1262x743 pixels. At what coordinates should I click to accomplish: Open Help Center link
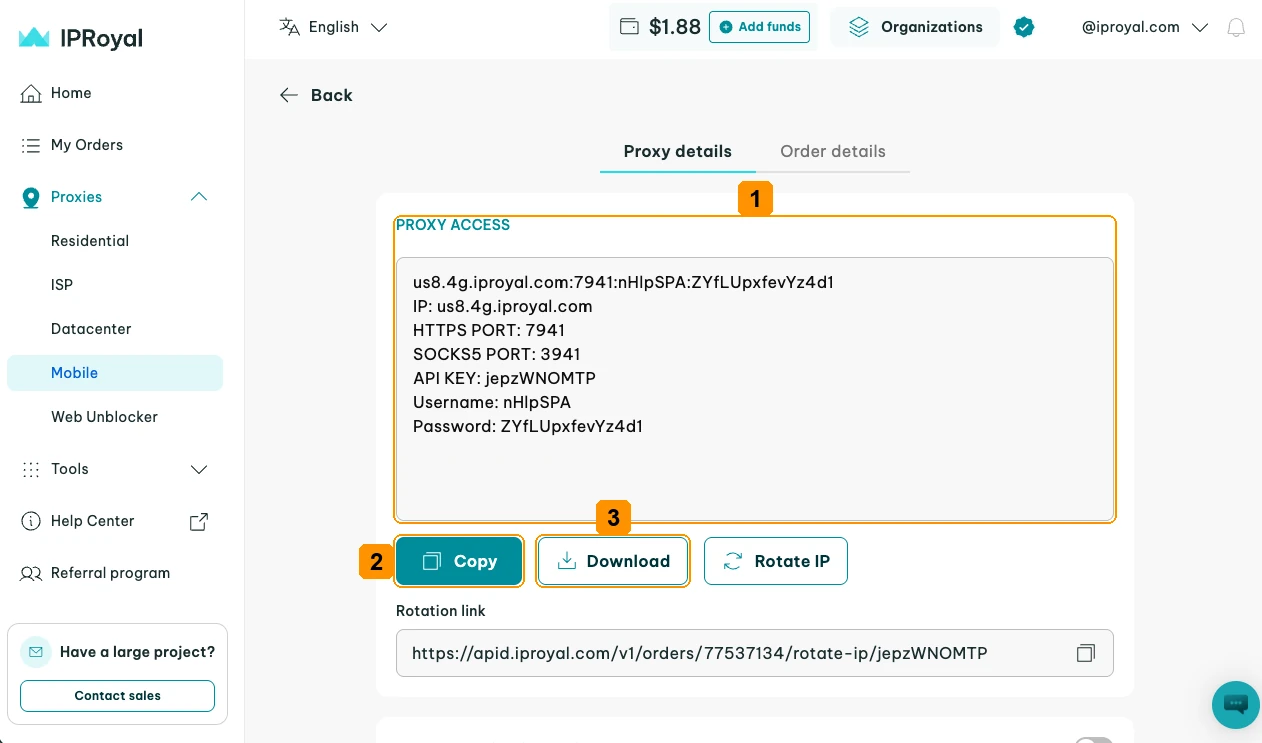pos(92,521)
